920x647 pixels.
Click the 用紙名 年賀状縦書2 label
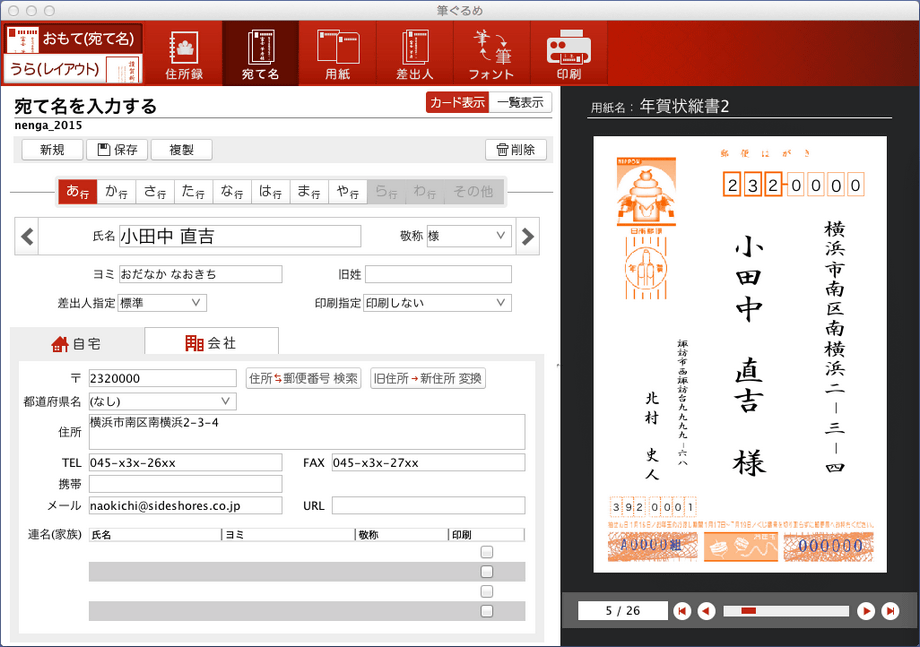pyautogui.click(x=660, y=106)
